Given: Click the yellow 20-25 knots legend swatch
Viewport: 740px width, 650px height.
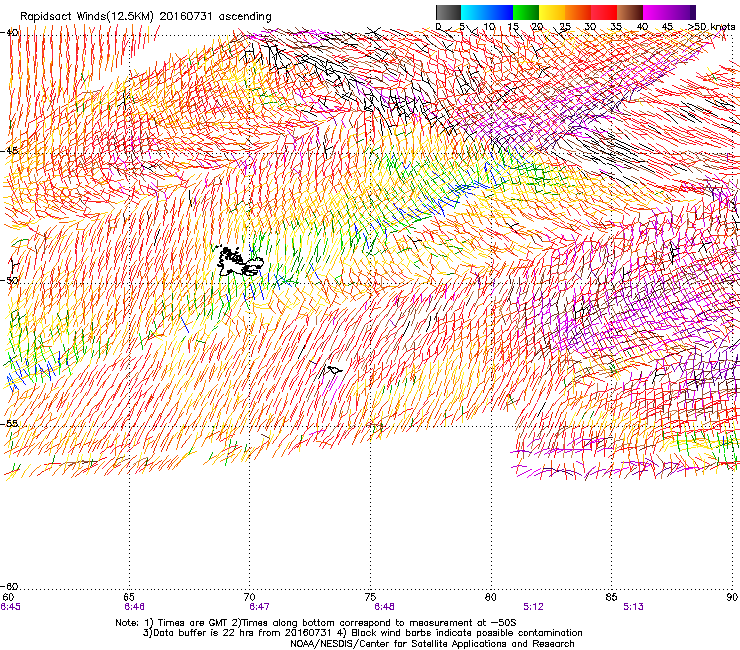Looking at the screenshot, I should 552,12.
